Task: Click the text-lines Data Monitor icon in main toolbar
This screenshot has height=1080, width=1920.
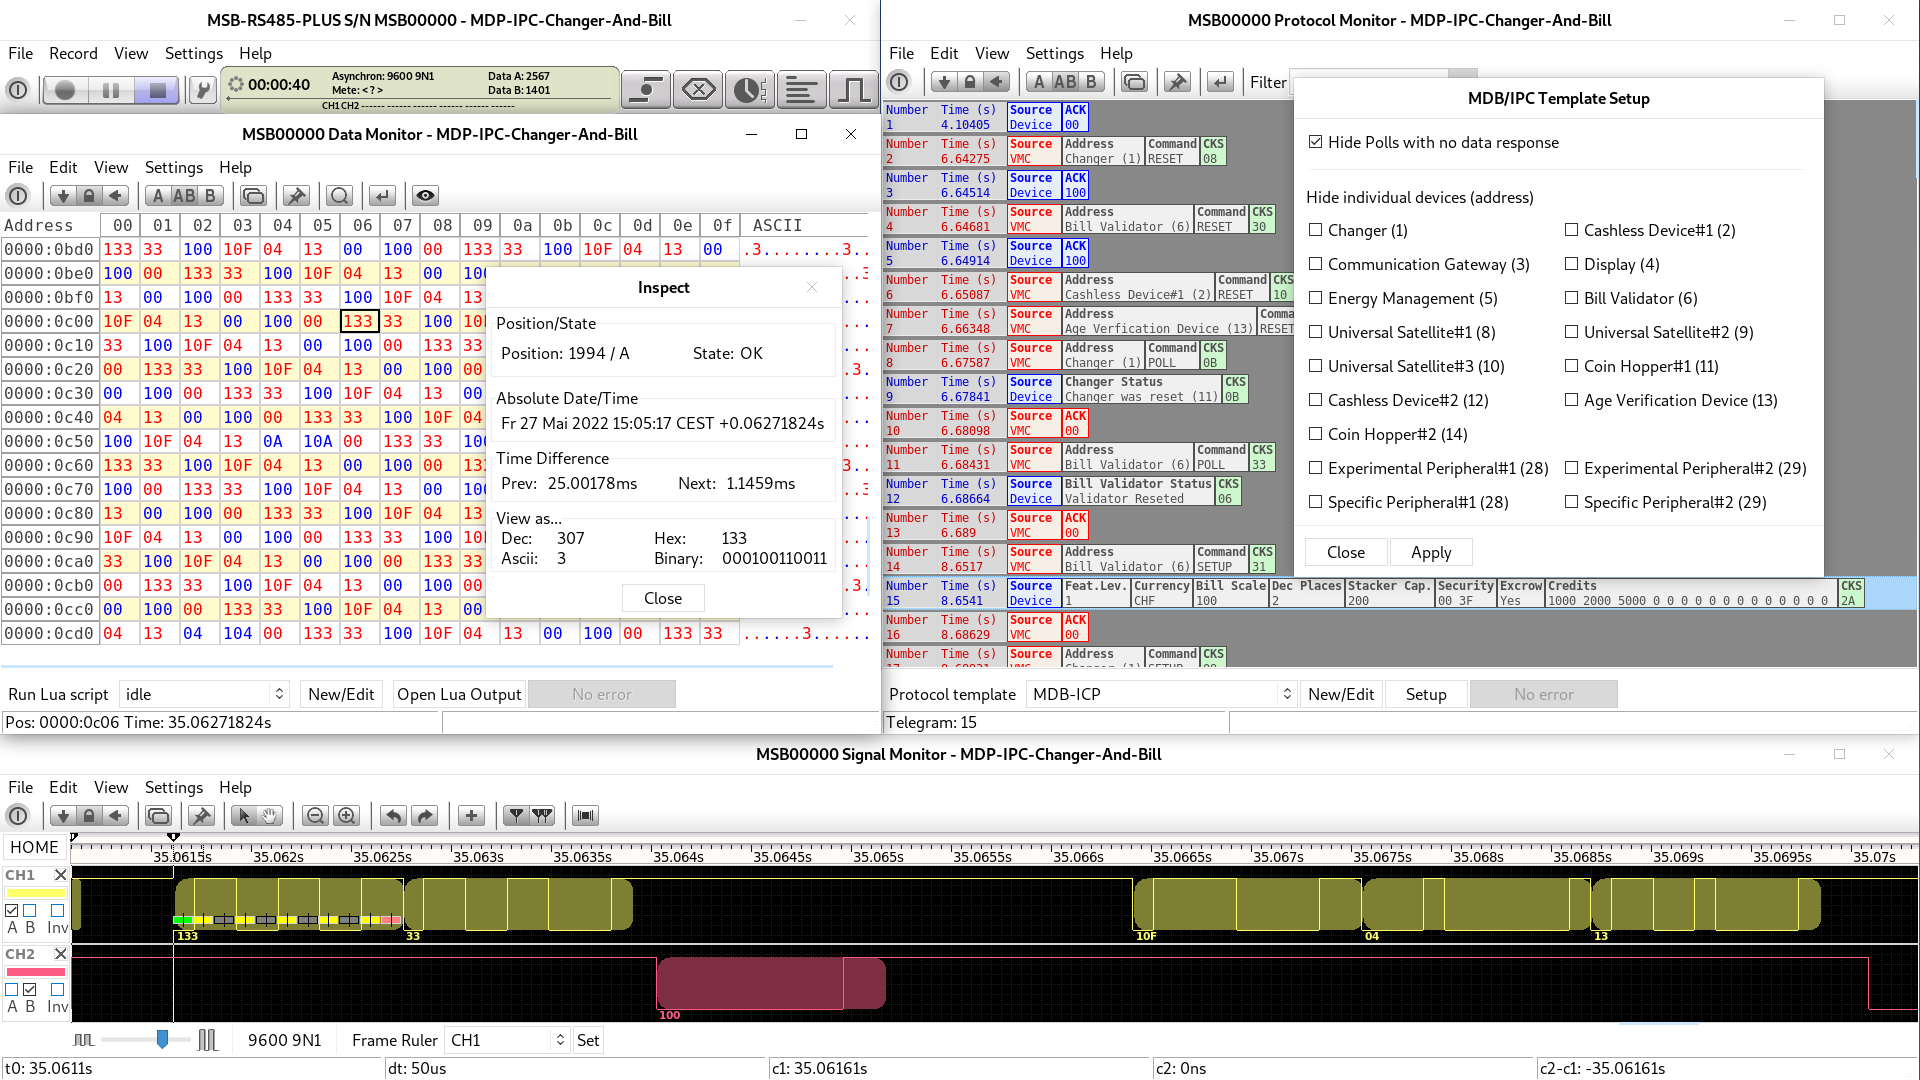Action: 801,90
